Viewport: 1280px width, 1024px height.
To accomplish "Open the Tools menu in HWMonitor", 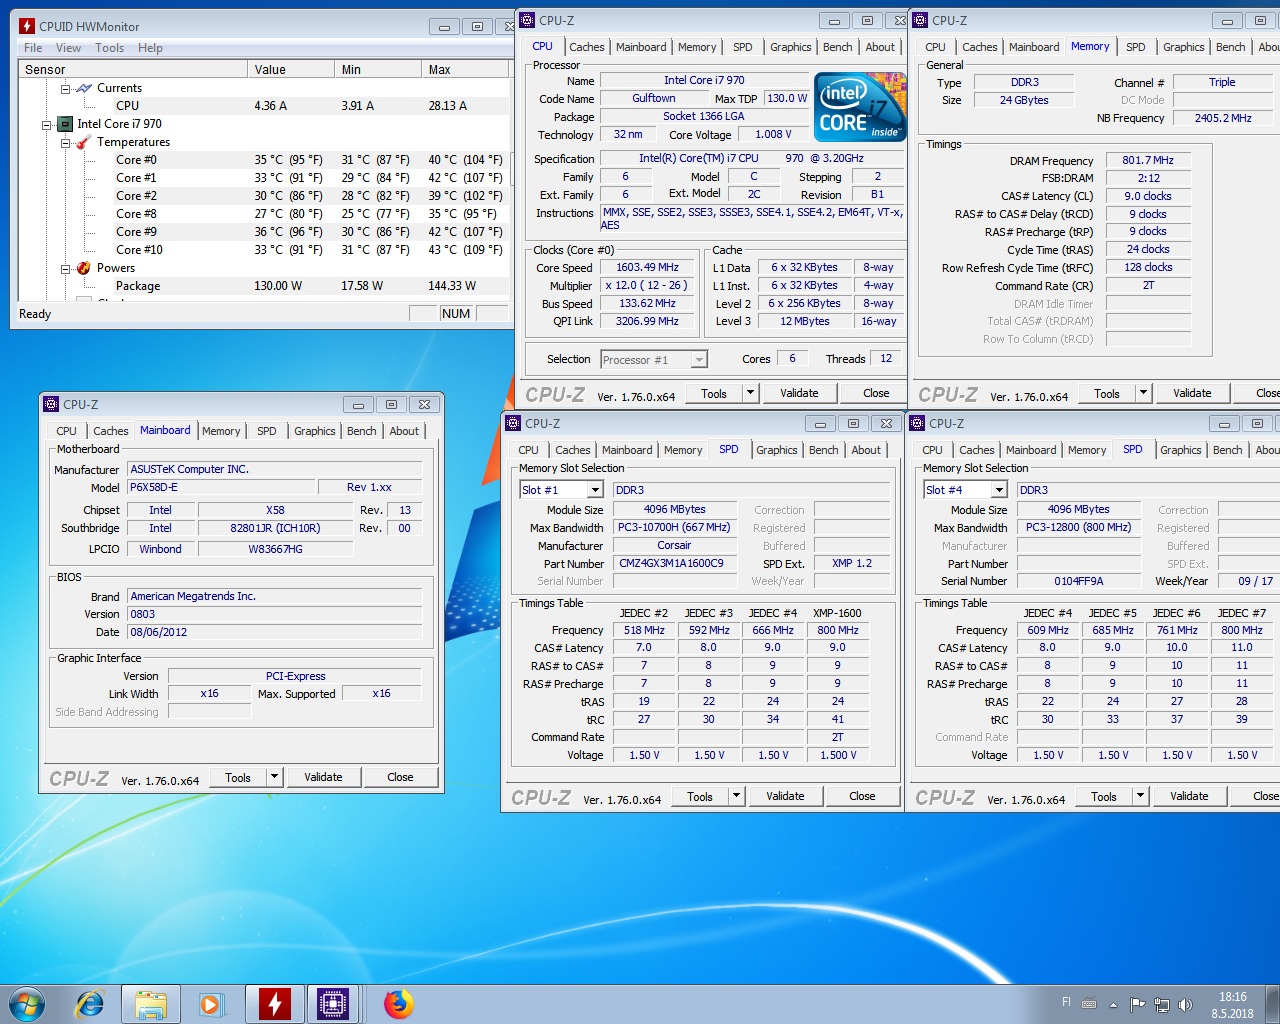I will (110, 48).
